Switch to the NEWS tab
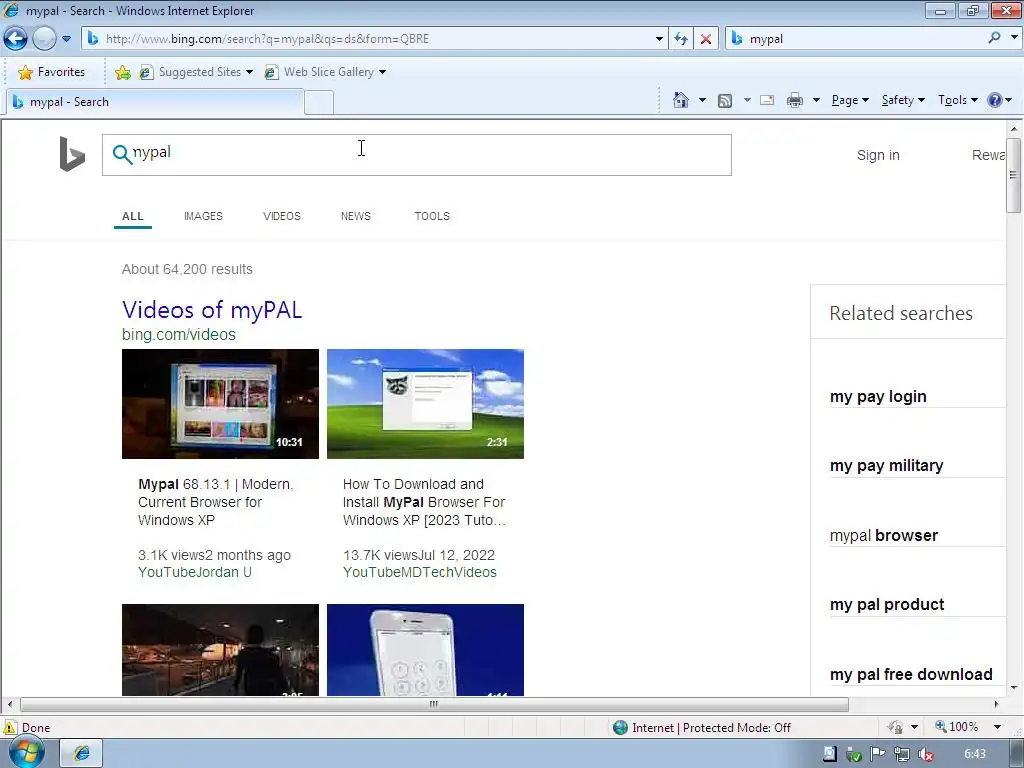The height and width of the screenshot is (768, 1024). pos(356,216)
